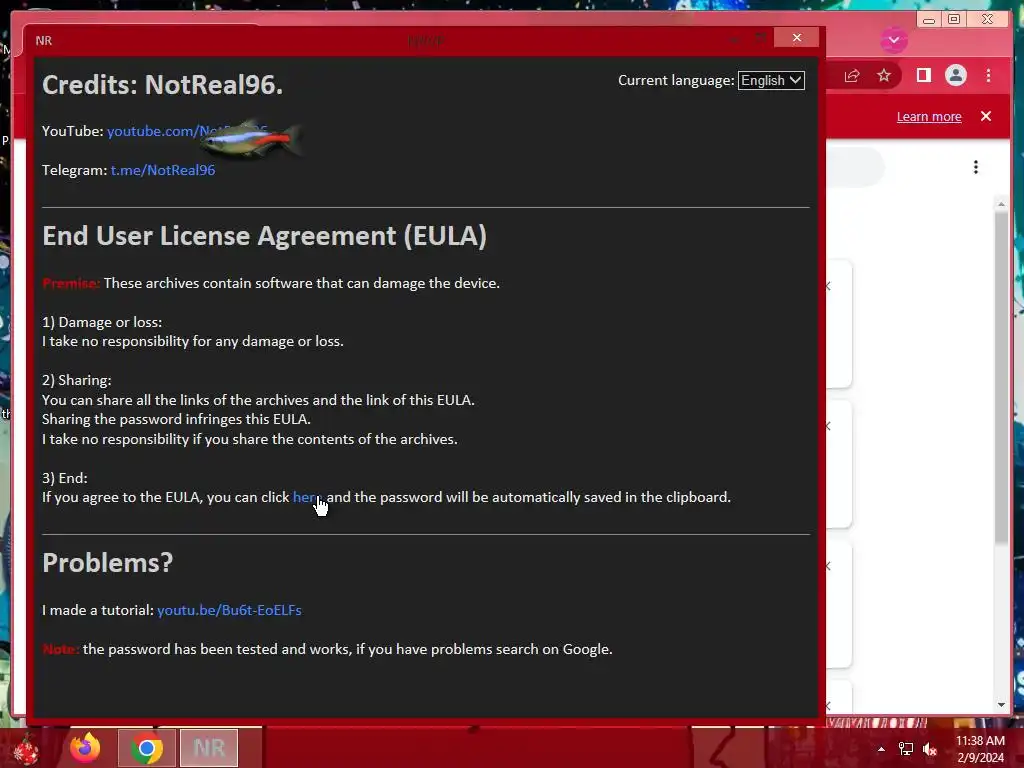Open Firefox from the taskbar
Image resolution: width=1024 pixels, height=768 pixels.
pos(85,748)
